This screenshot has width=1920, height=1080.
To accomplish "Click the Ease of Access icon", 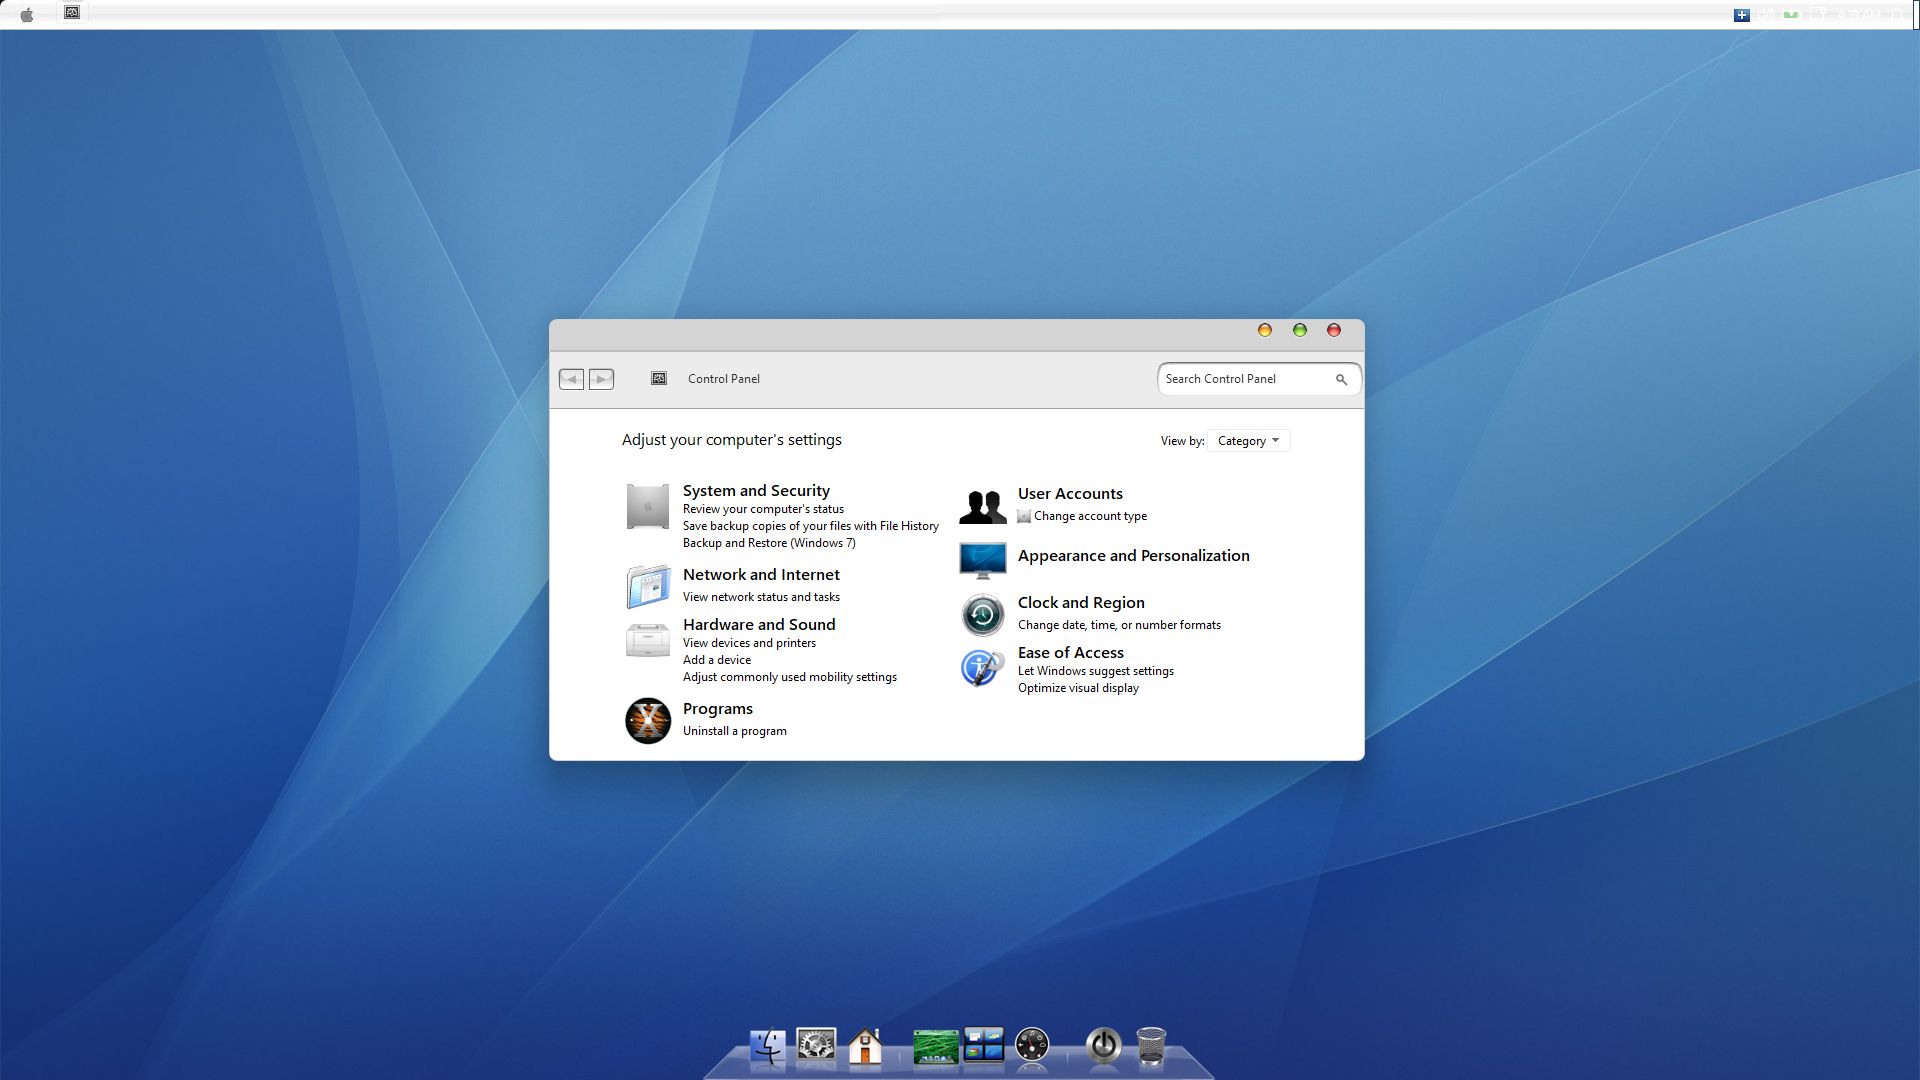I will click(982, 668).
